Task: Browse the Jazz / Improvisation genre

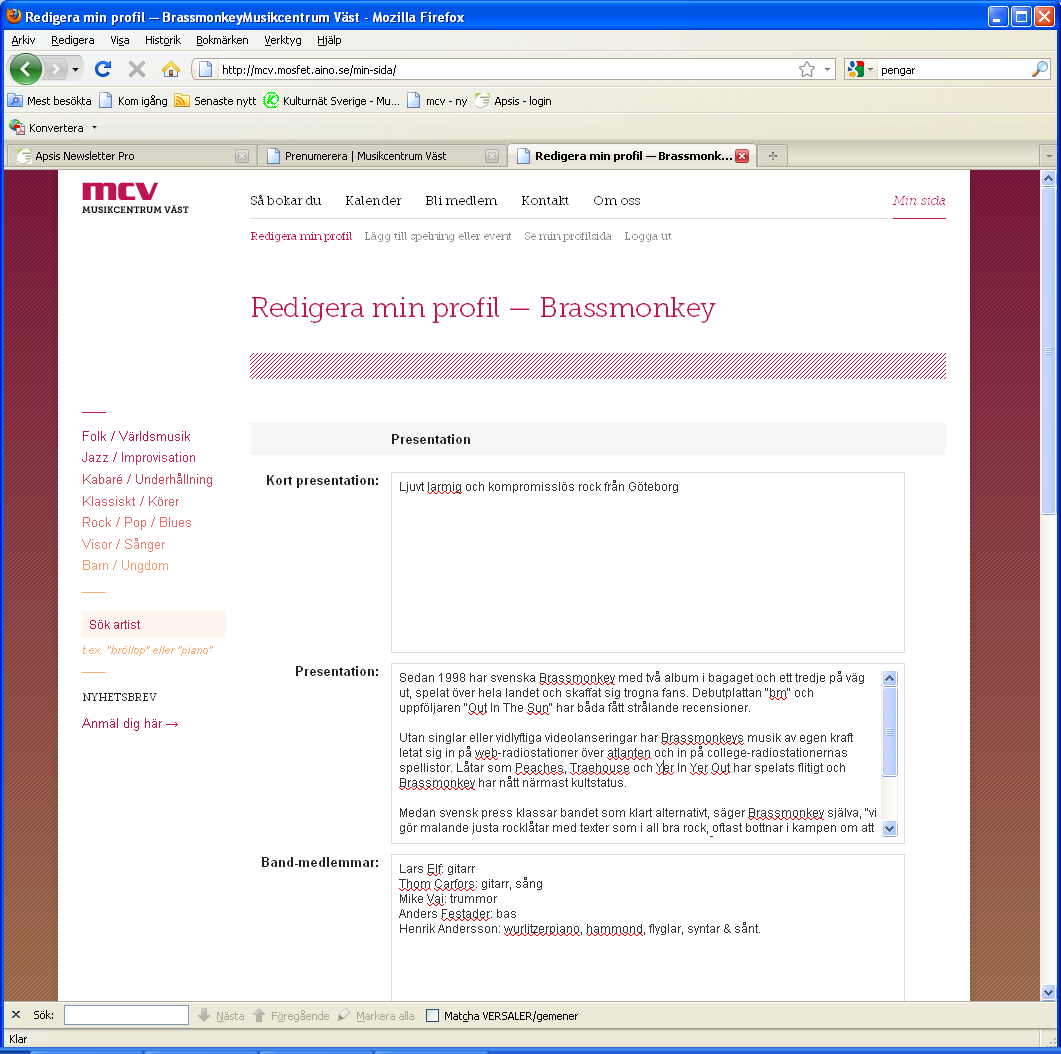Action: (x=139, y=457)
